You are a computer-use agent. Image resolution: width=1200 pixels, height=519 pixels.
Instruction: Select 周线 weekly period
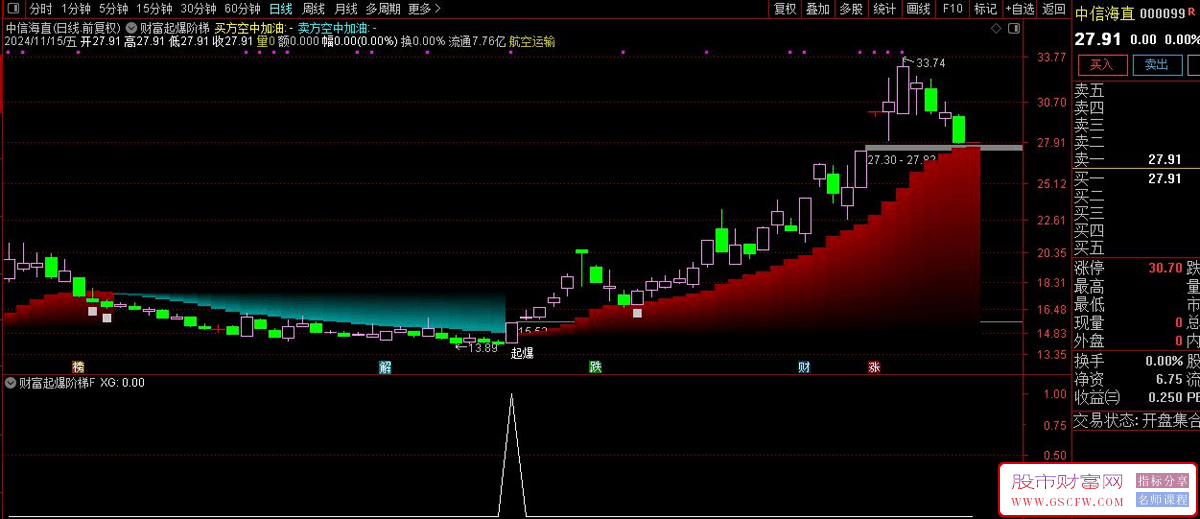(x=313, y=9)
